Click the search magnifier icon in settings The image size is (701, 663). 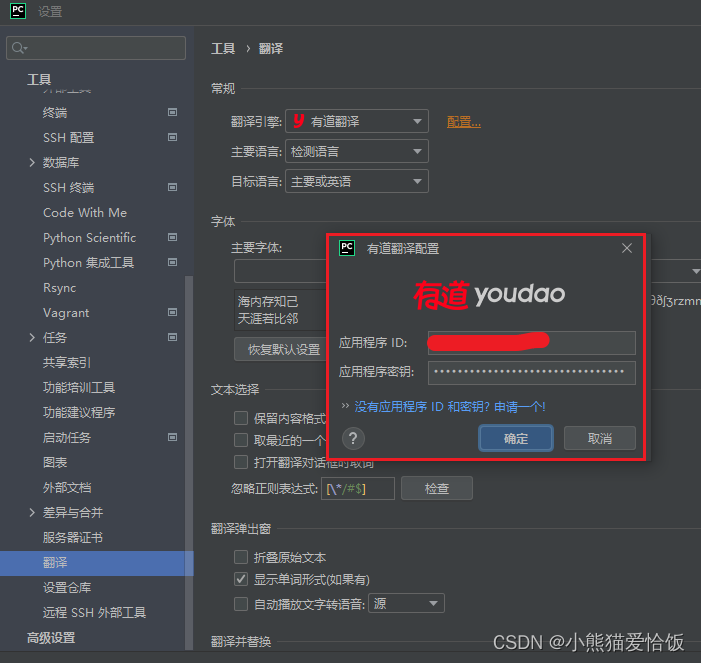click(x=19, y=48)
